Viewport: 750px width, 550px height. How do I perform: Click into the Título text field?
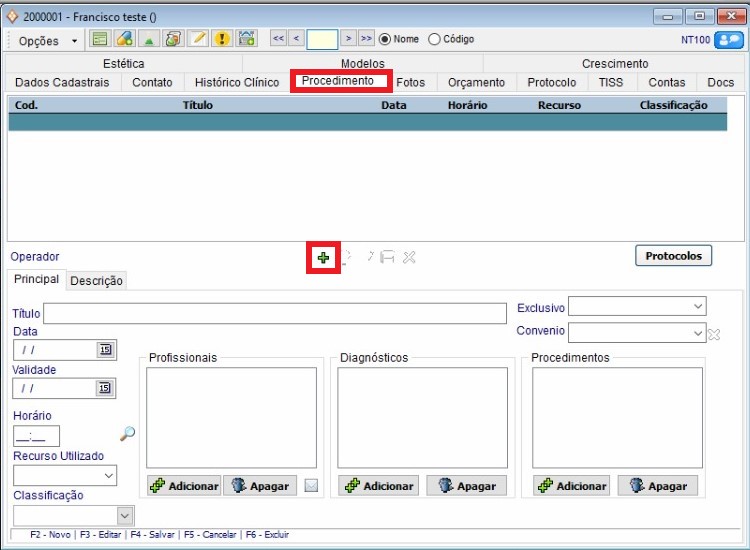coord(275,314)
